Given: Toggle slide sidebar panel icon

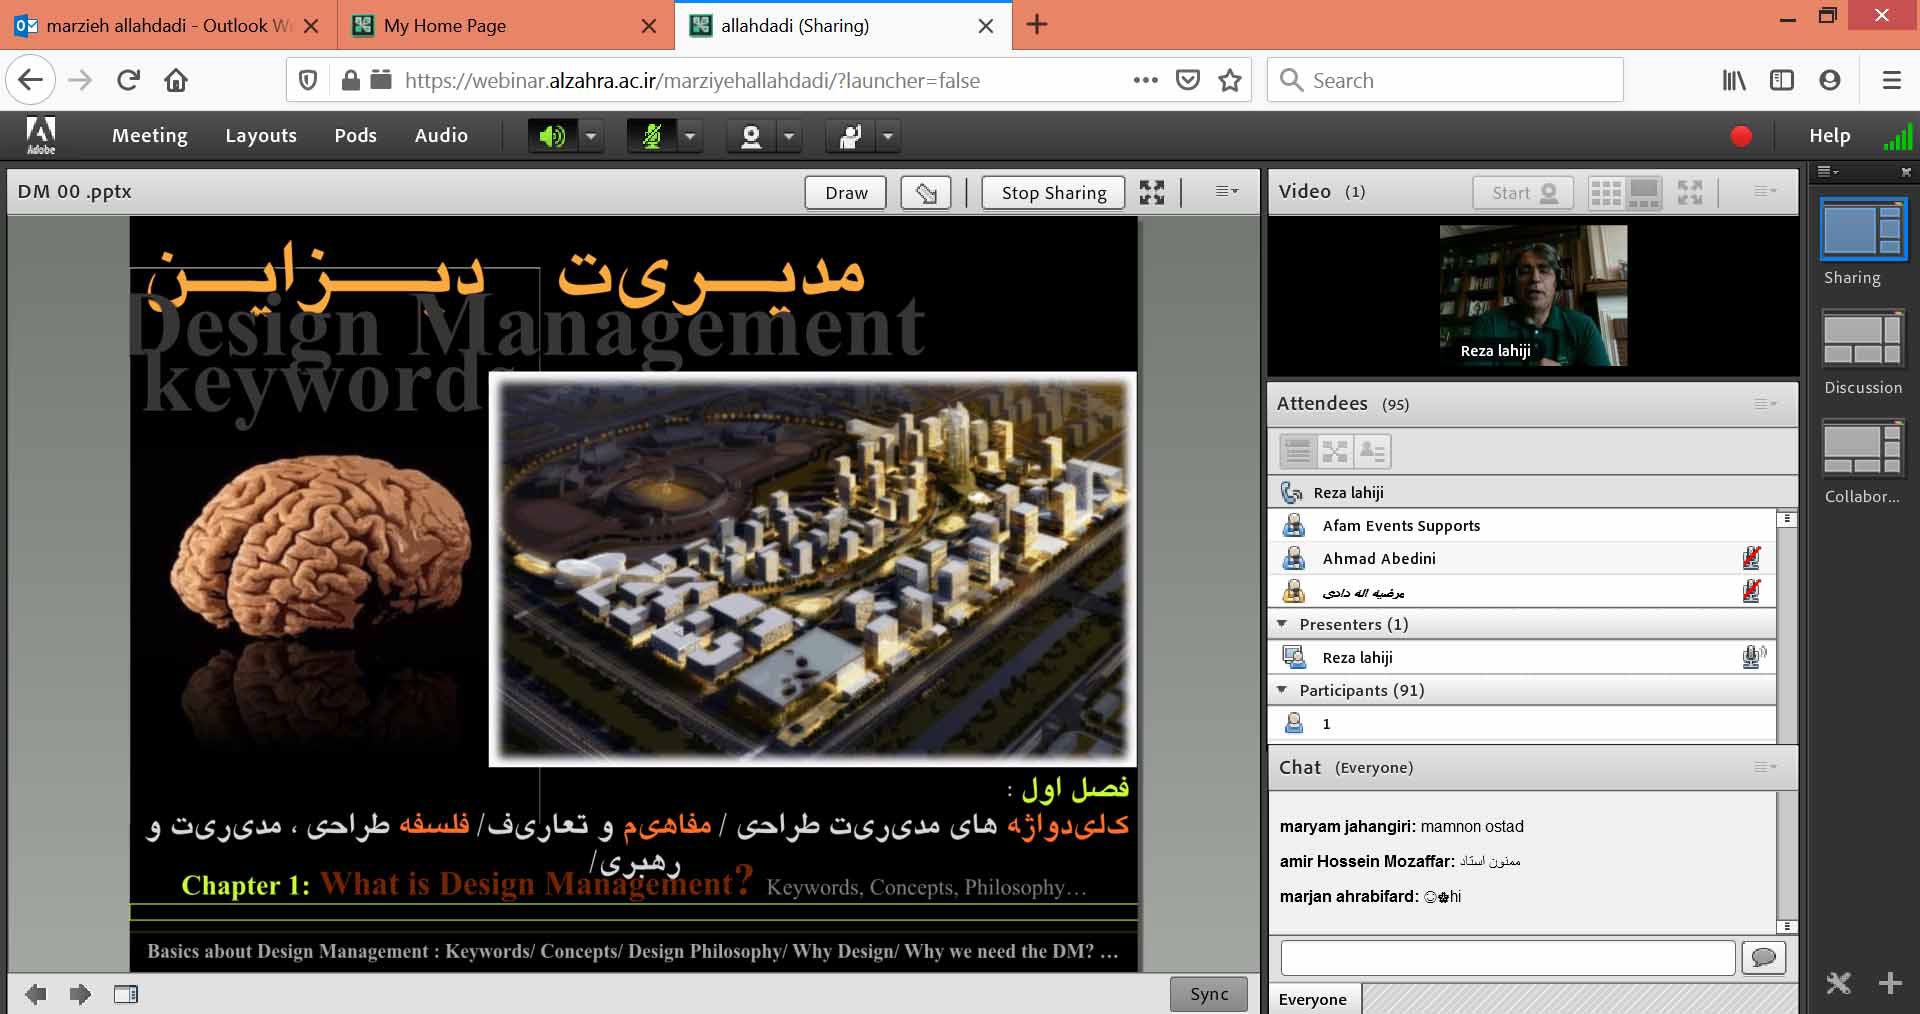Looking at the screenshot, I should [126, 994].
